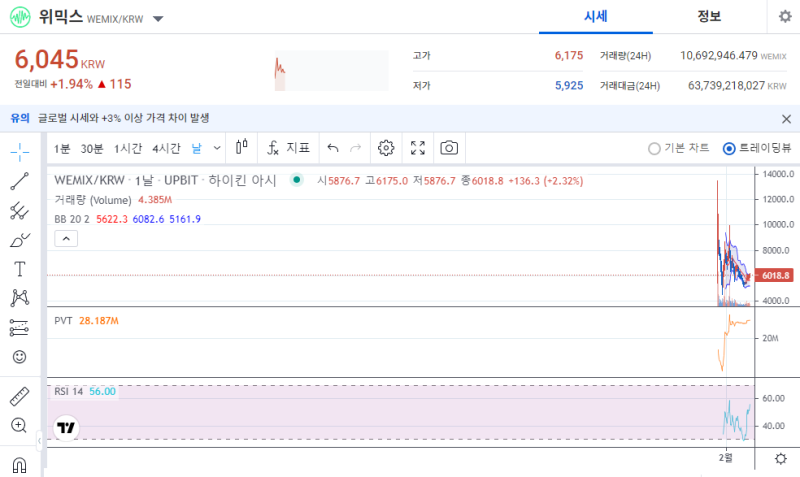Undo the last chart action
The image size is (800, 477).
(x=333, y=148)
